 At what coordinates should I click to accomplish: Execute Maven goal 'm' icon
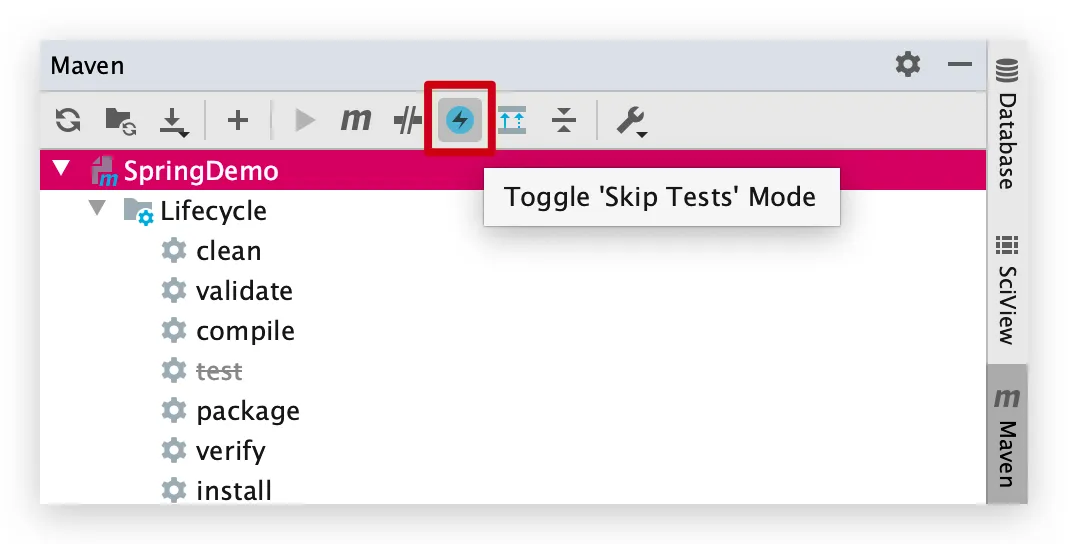point(356,121)
